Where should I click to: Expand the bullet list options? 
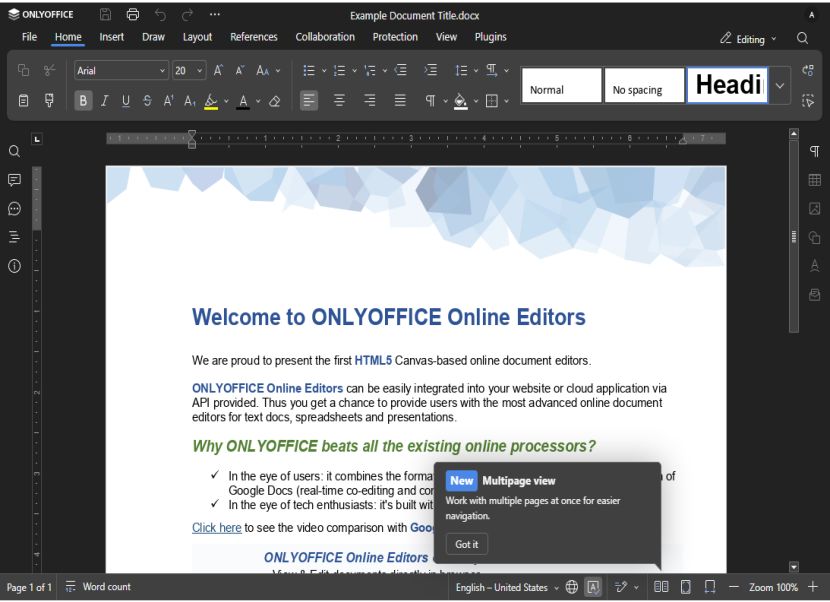coord(324,70)
